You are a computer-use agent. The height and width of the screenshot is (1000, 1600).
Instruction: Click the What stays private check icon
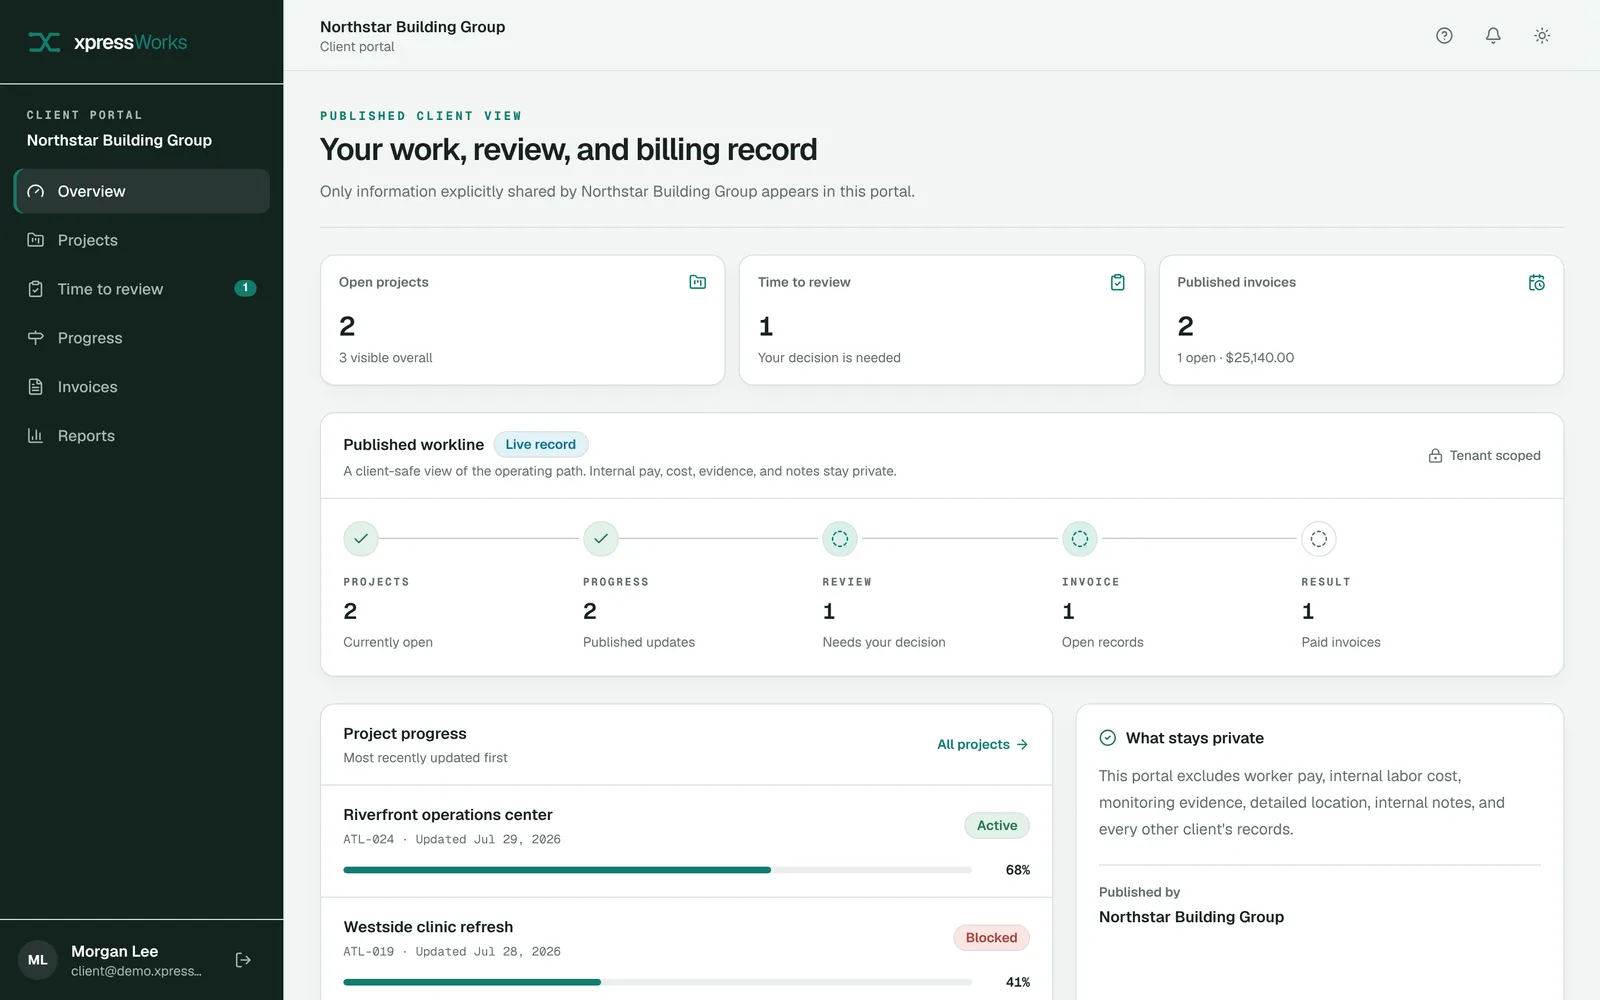(x=1108, y=738)
